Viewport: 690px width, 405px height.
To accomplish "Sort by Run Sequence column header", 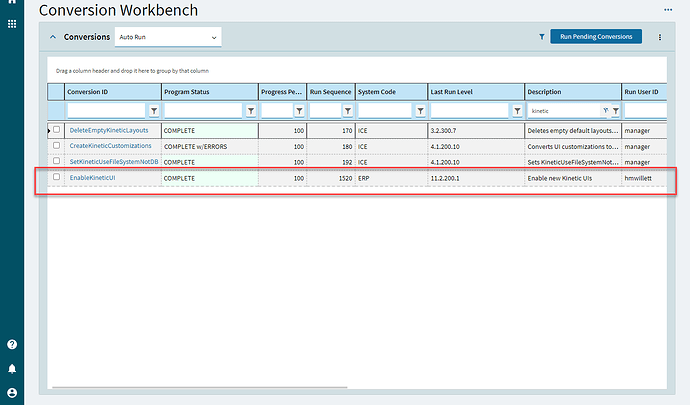I will (331, 92).
